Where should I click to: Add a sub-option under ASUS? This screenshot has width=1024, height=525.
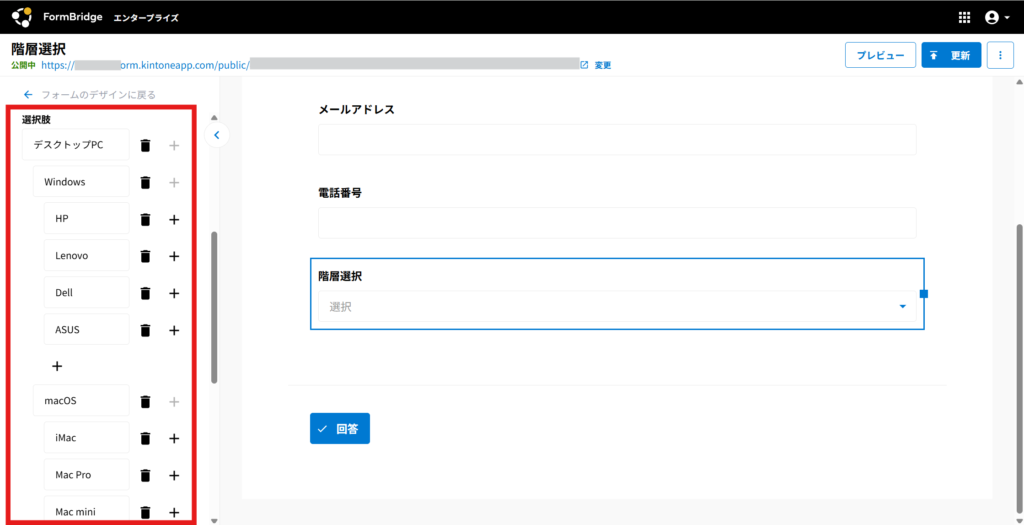[x=174, y=330]
